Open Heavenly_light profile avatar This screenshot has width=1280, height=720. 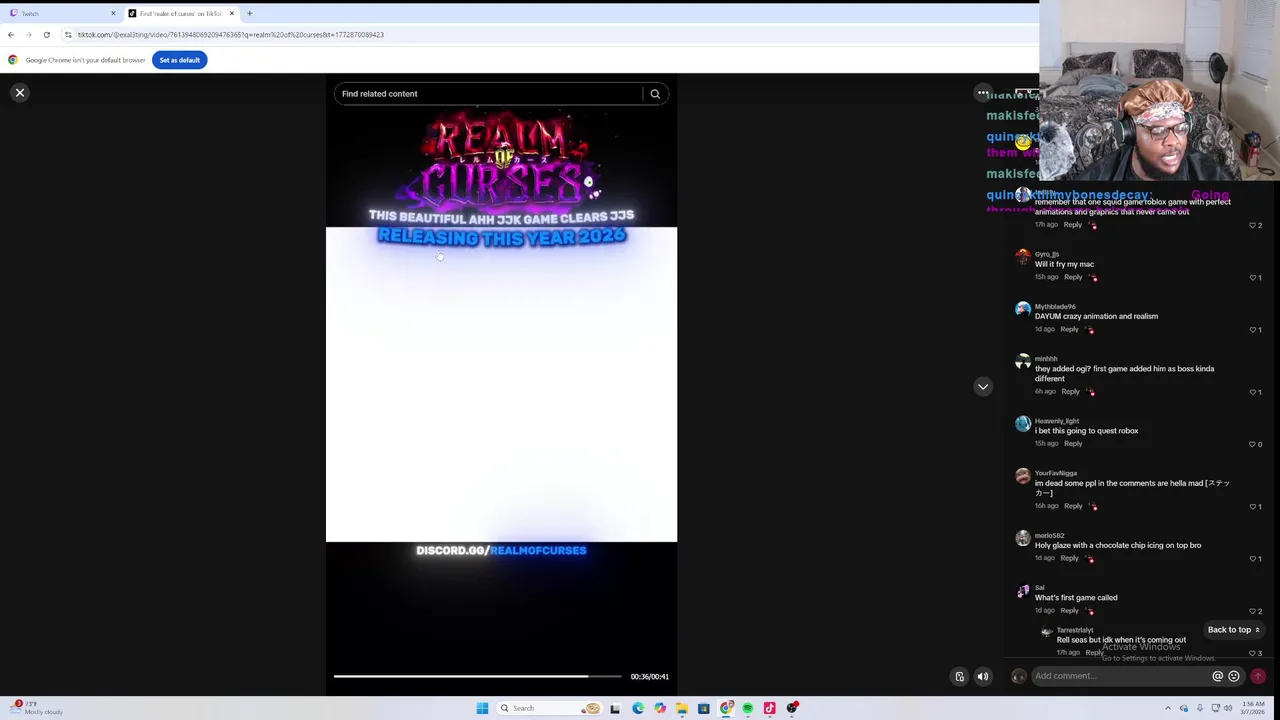(x=1022, y=424)
